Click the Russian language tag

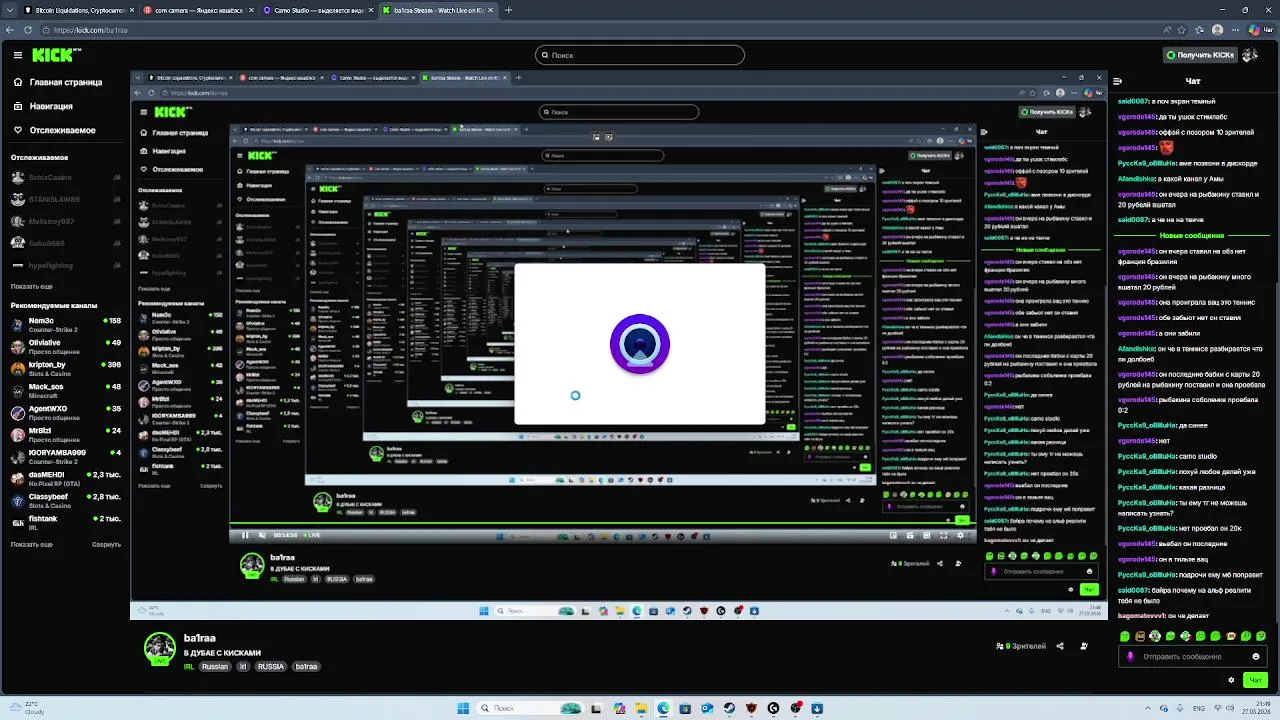pos(215,666)
